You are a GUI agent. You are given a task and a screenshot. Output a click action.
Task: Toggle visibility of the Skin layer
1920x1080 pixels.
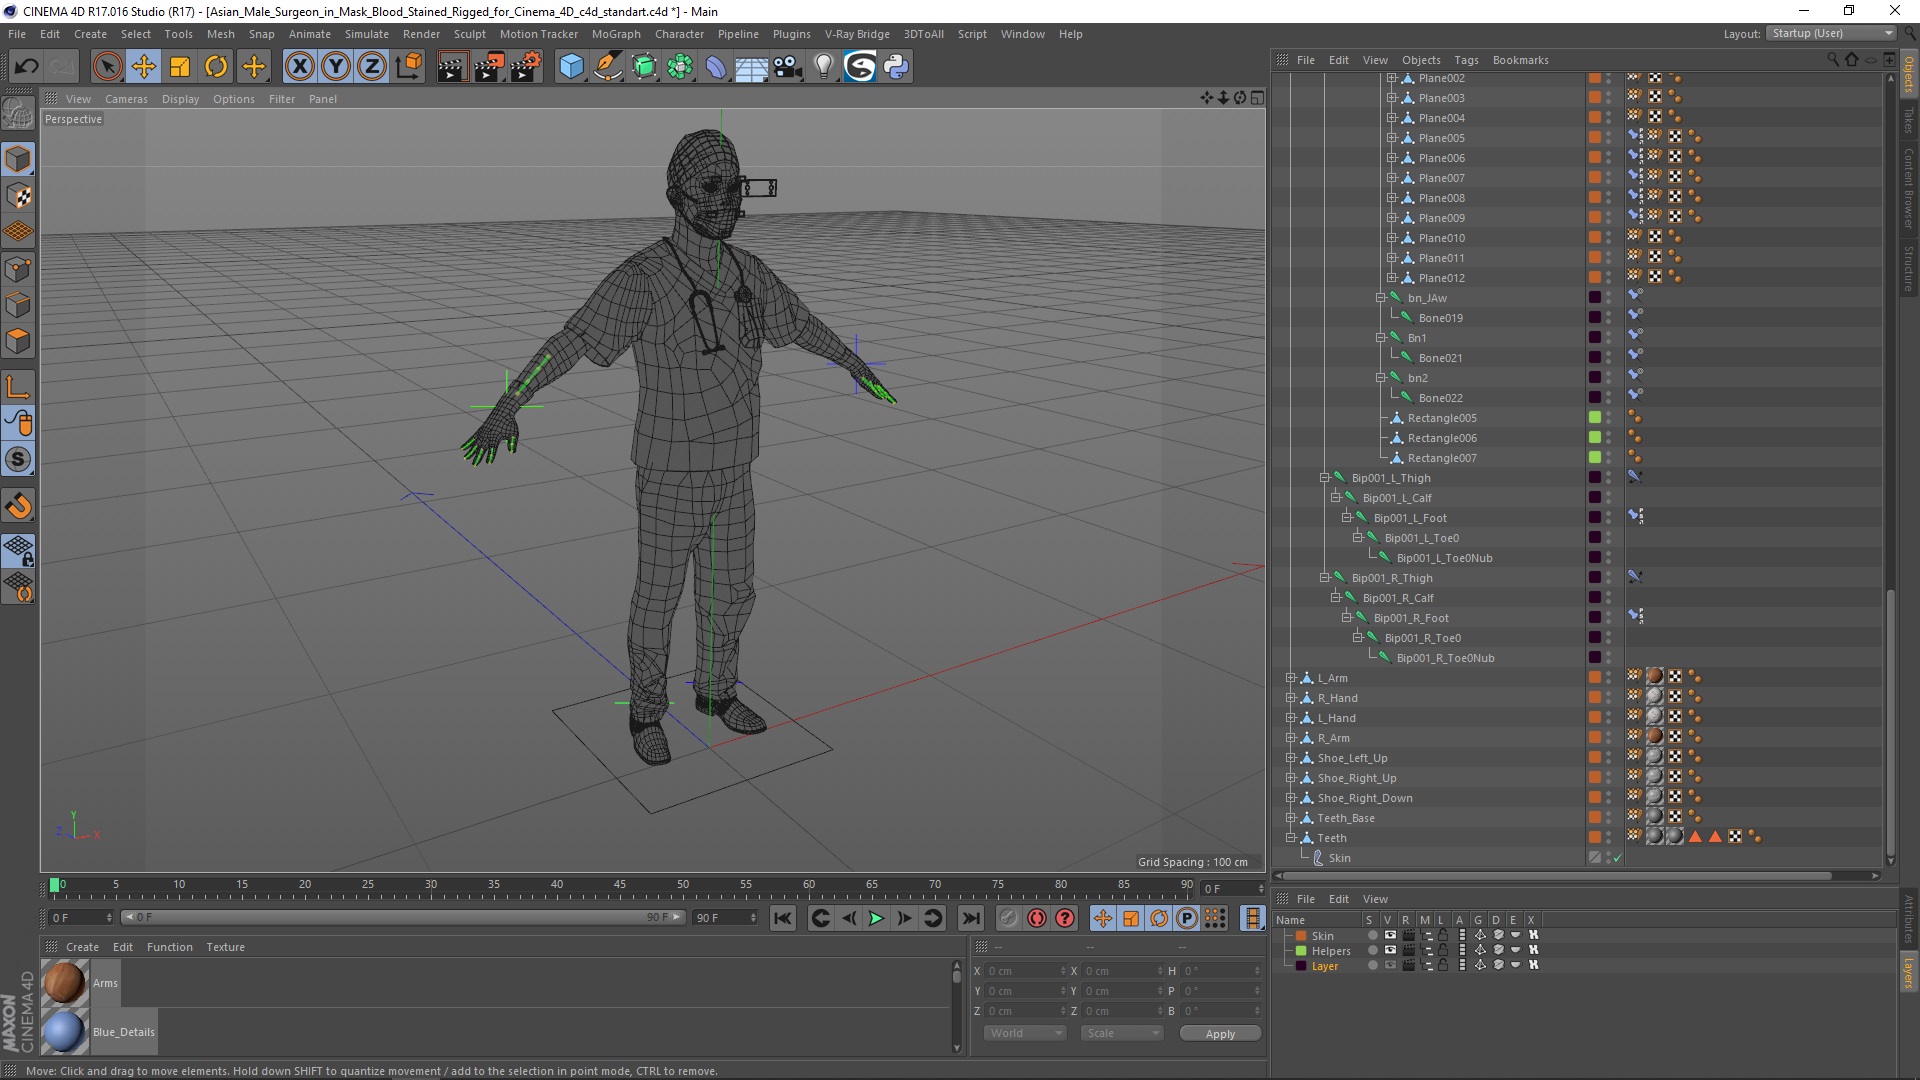[1390, 936]
